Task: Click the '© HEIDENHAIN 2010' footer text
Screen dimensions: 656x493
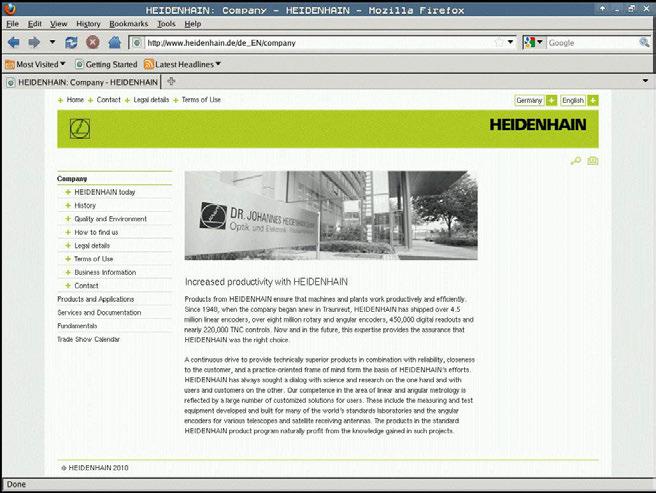Action: 95,468
